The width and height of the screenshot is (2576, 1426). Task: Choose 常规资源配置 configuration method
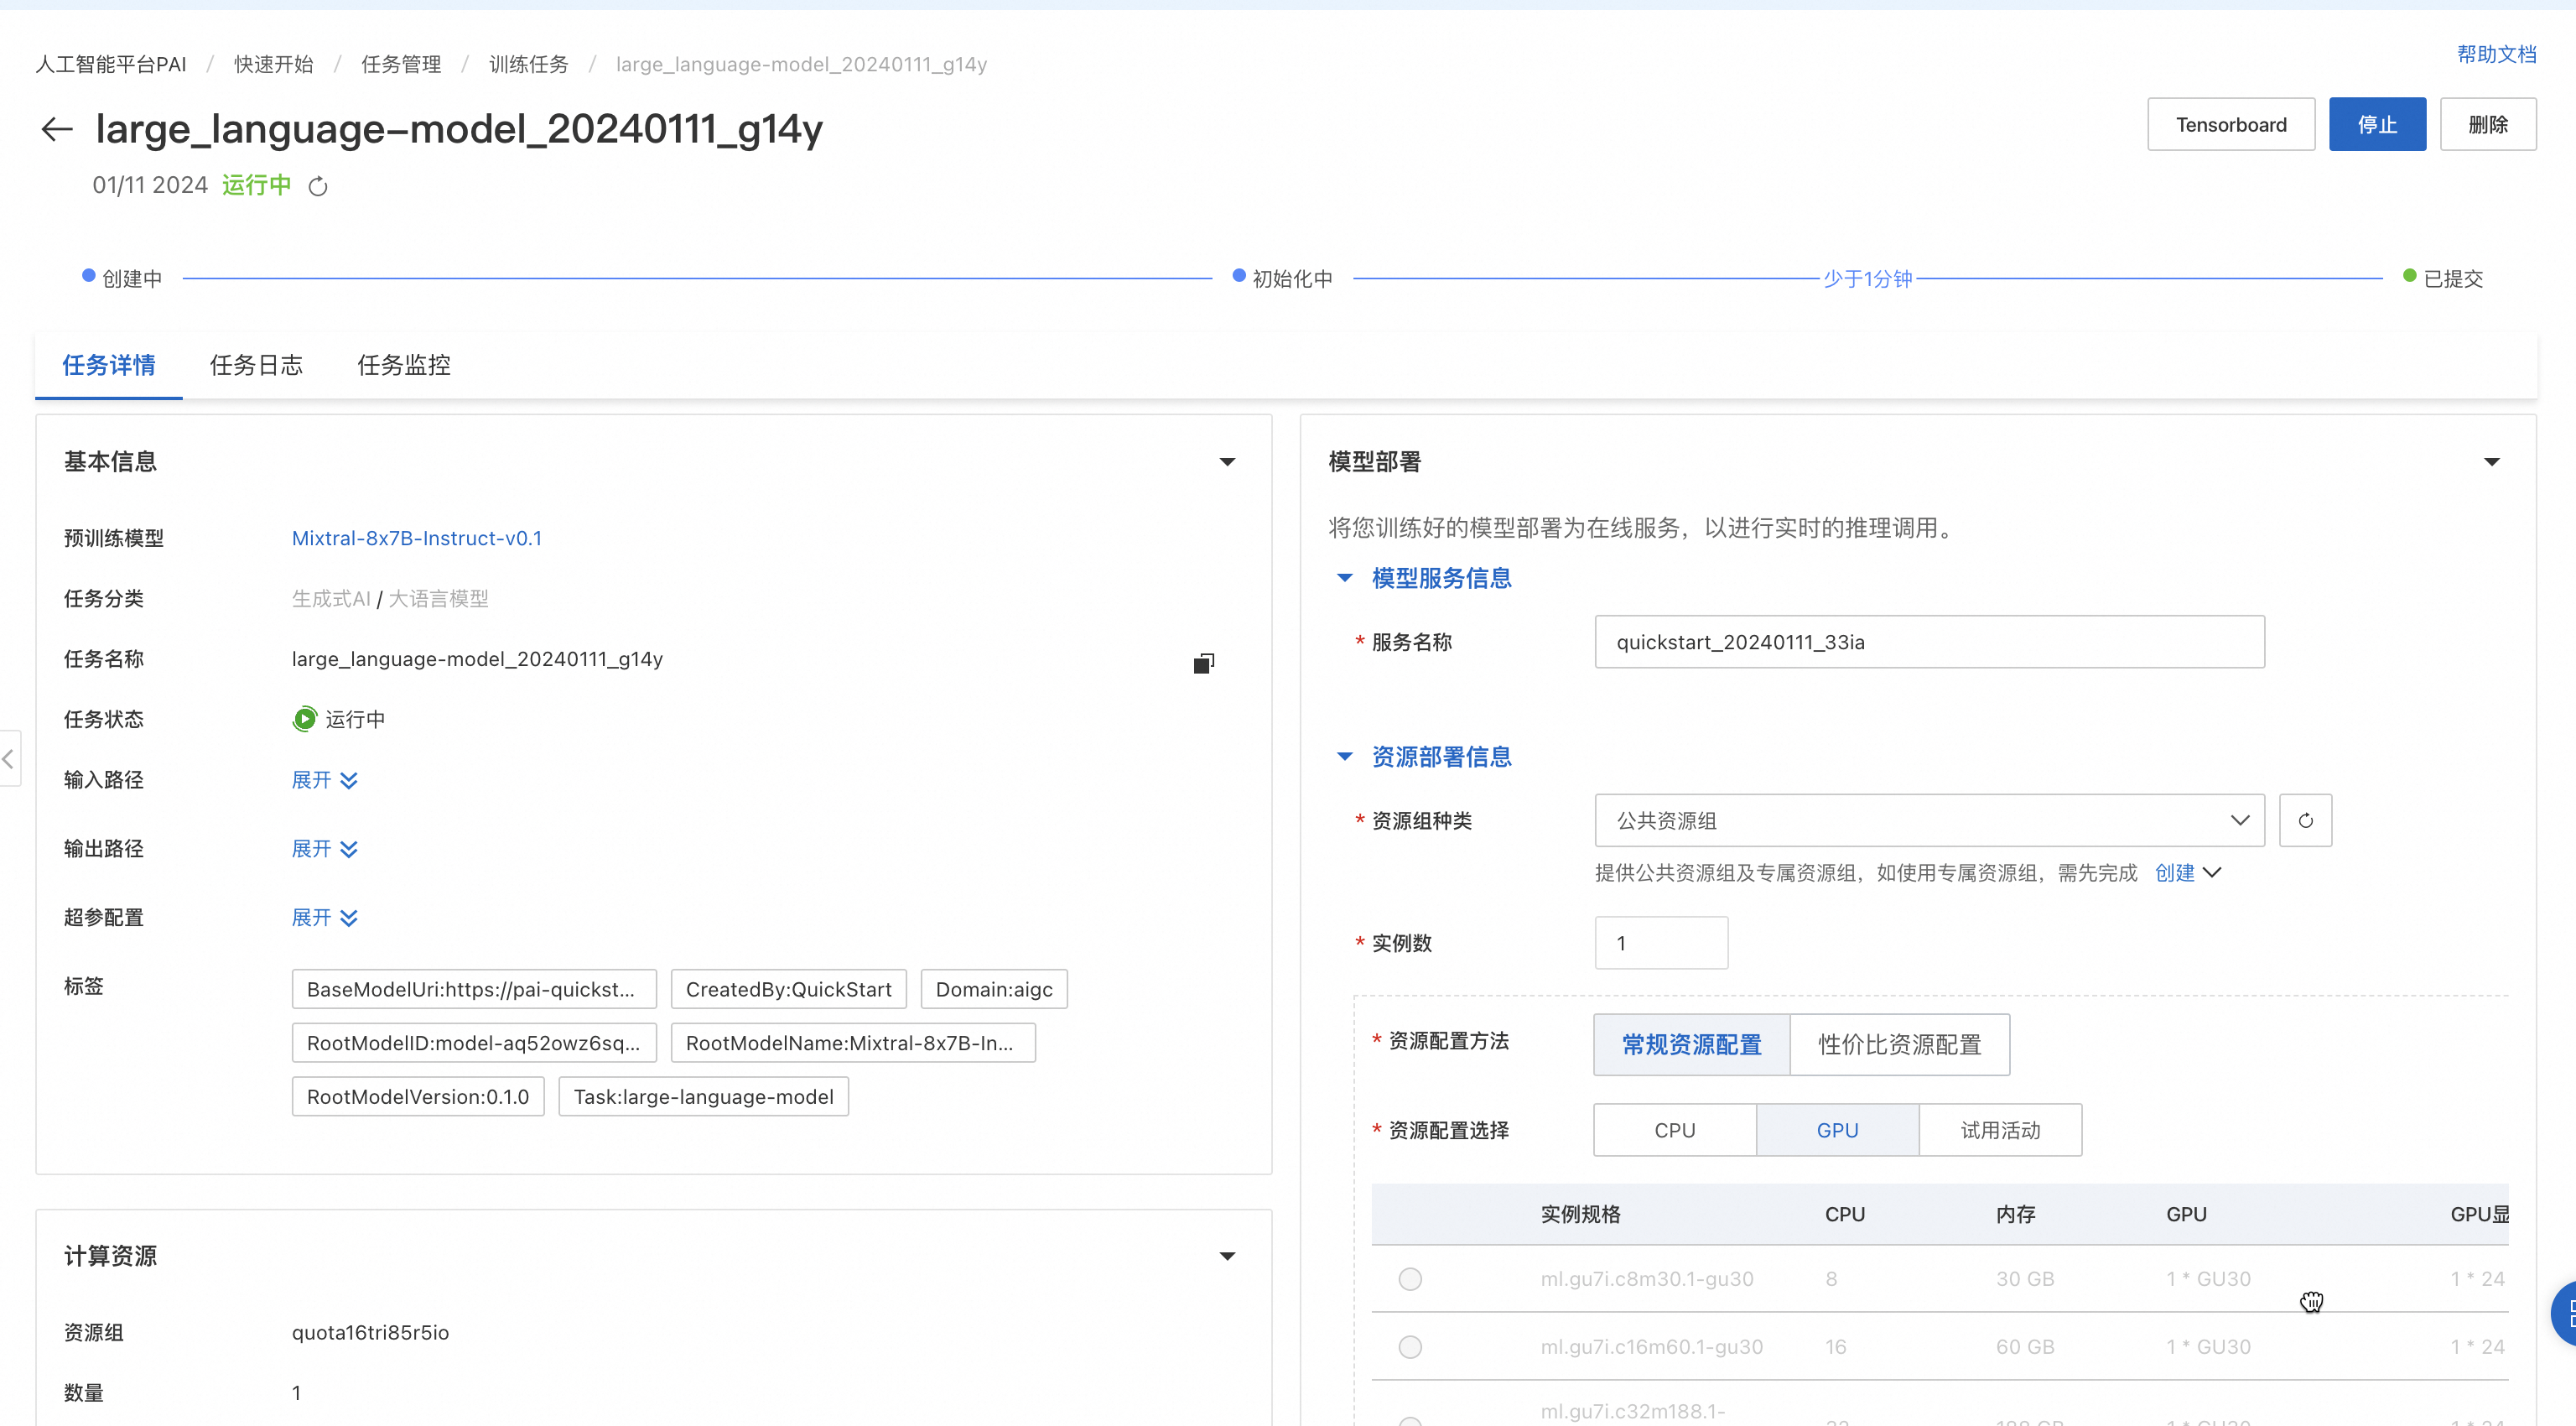click(x=1691, y=1044)
